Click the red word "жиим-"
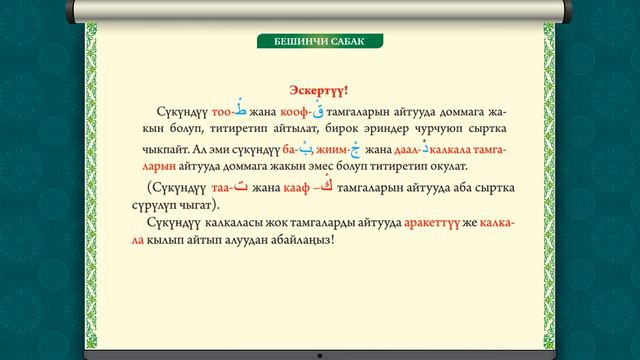 click(x=333, y=150)
